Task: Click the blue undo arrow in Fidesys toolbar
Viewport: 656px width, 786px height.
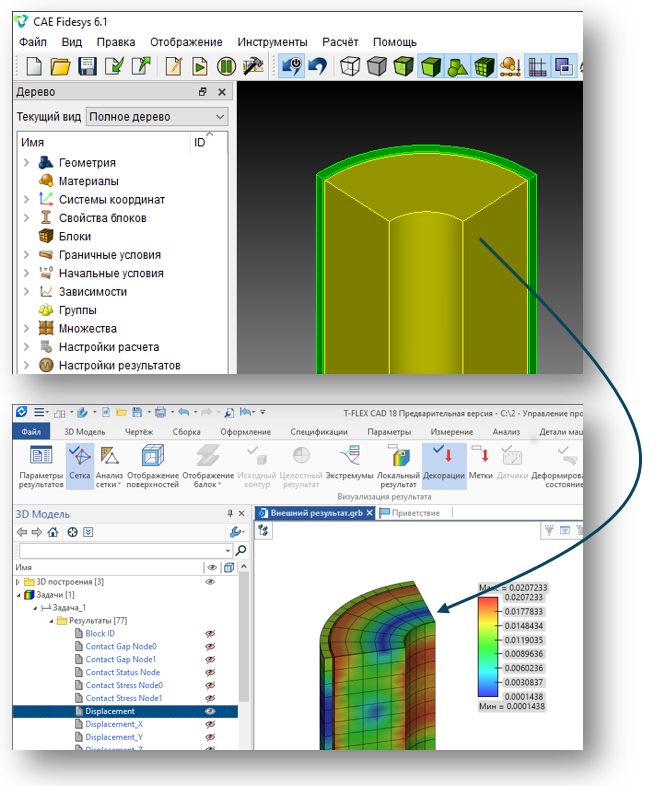Action: [x=318, y=66]
